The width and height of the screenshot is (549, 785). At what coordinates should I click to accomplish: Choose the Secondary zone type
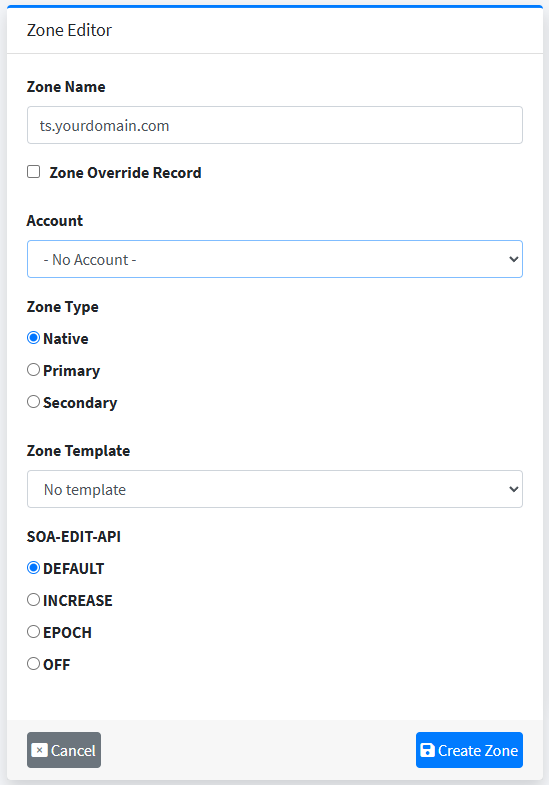pyautogui.click(x=34, y=402)
